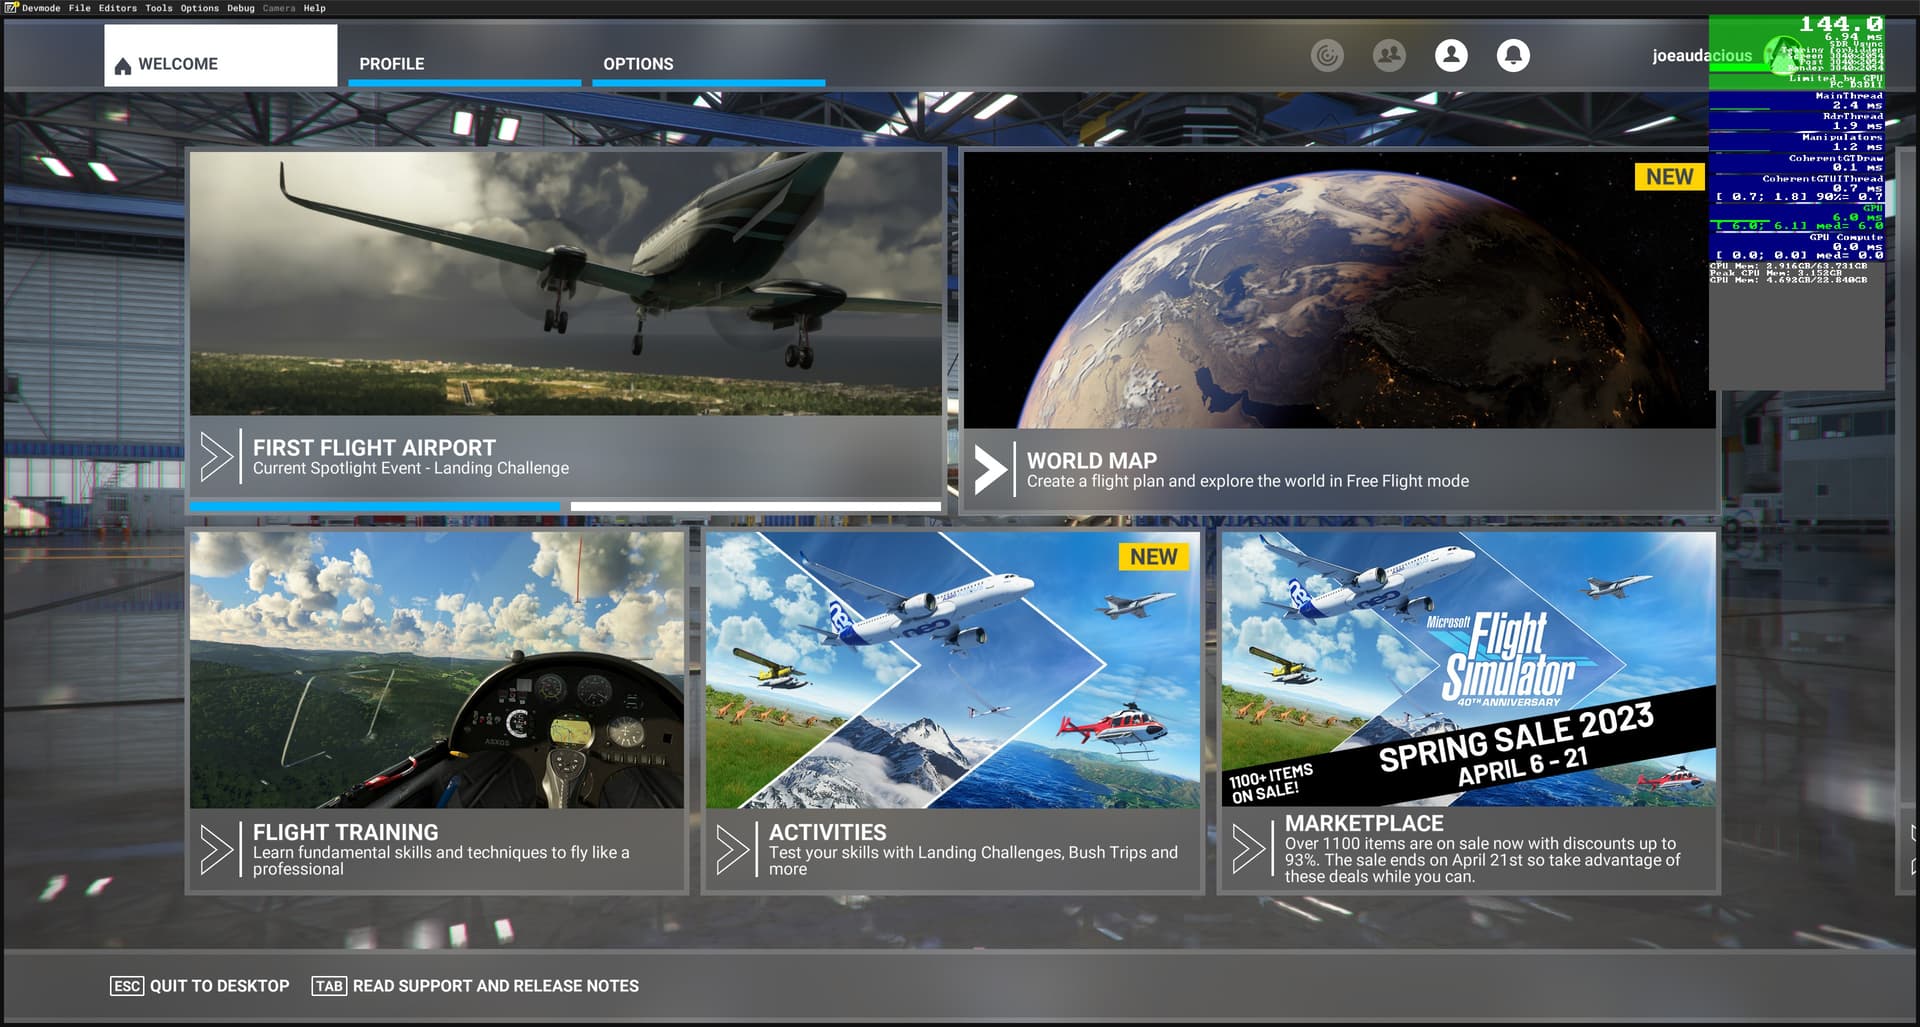Click Quit to Desktop button
The width and height of the screenshot is (1920, 1027).
(x=200, y=986)
